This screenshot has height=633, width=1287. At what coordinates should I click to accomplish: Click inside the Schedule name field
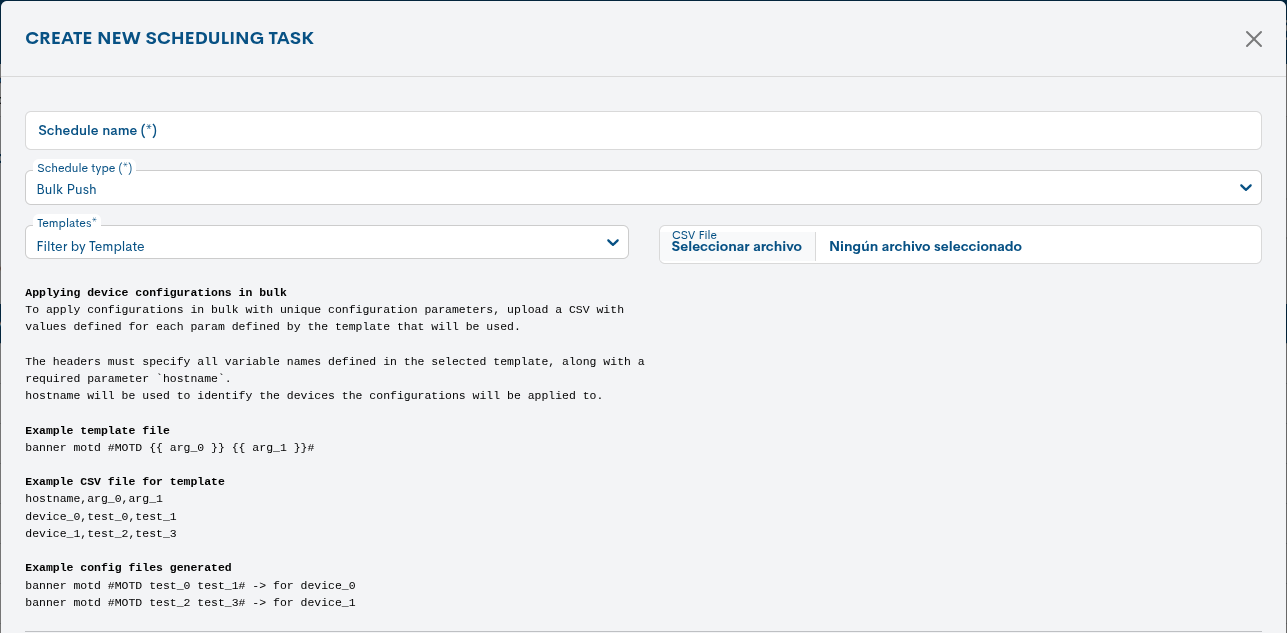tap(643, 130)
